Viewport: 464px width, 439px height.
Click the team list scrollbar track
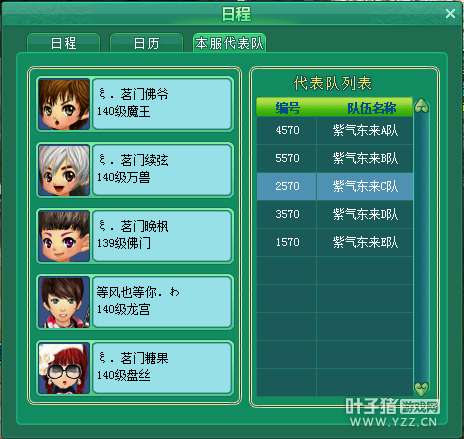pos(421,247)
